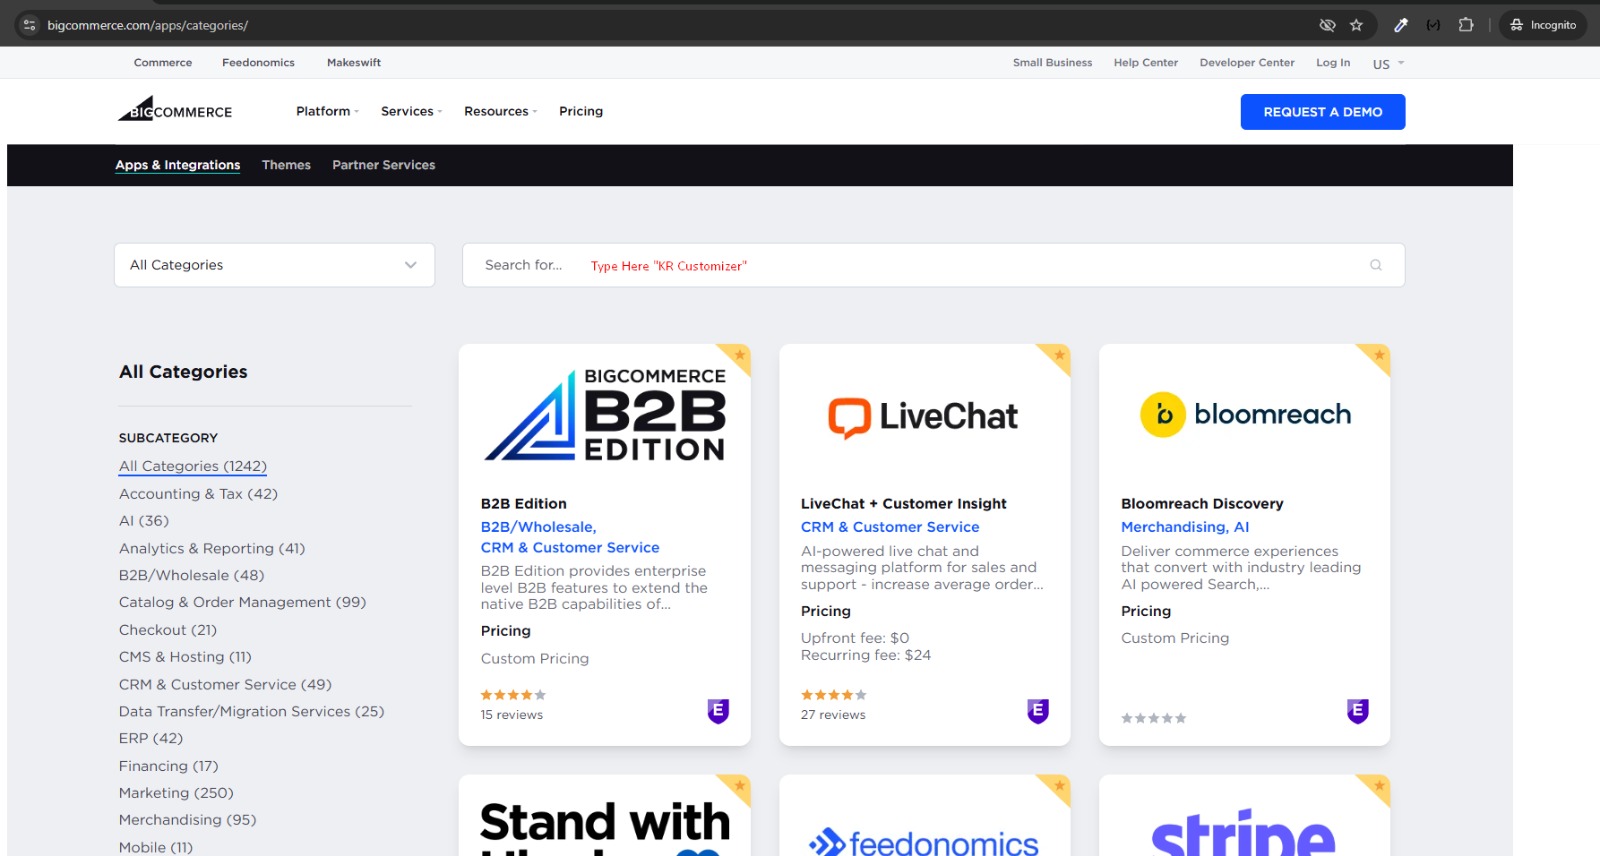This screenshot has height=856, width=1600.
Task: Select B2B/Wholesale (48) subcategory
Action: pos(192,575)
